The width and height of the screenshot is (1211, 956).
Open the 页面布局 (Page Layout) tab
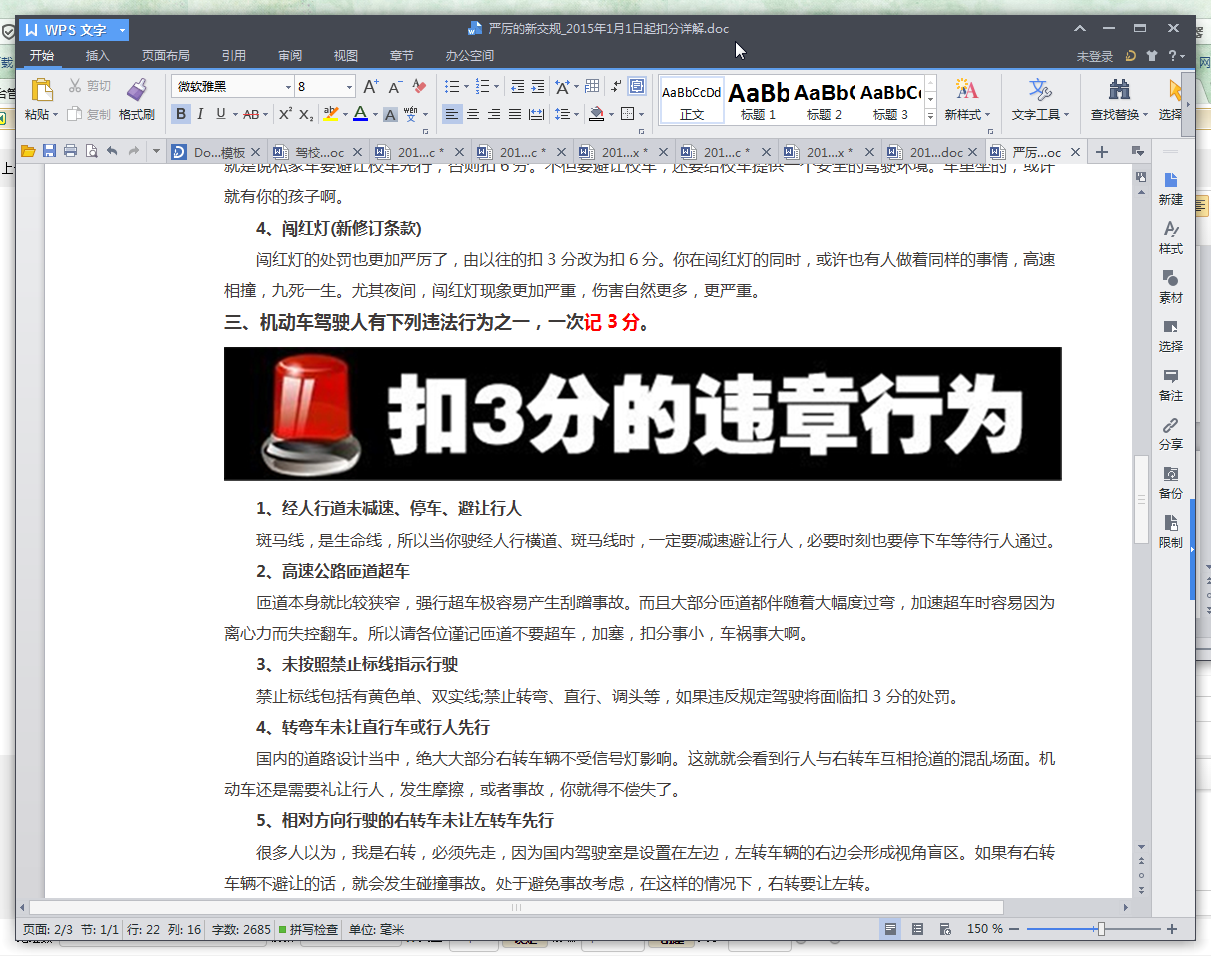165,56
